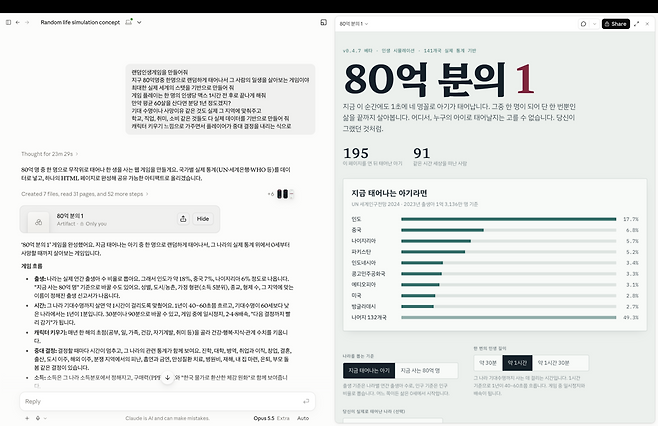The image size is (658, 426).
Task: Click the Share button
Action: point(616,24)
